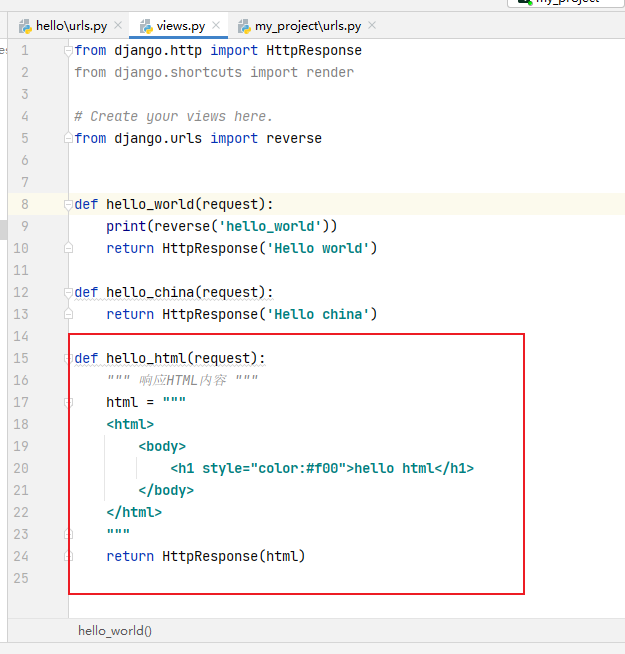
Task: Click line number 1 in gutter
Action: coord(25,50)
